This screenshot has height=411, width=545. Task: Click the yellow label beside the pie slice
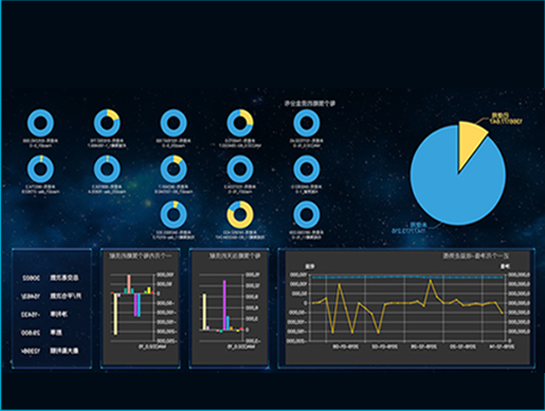[506, 119]
